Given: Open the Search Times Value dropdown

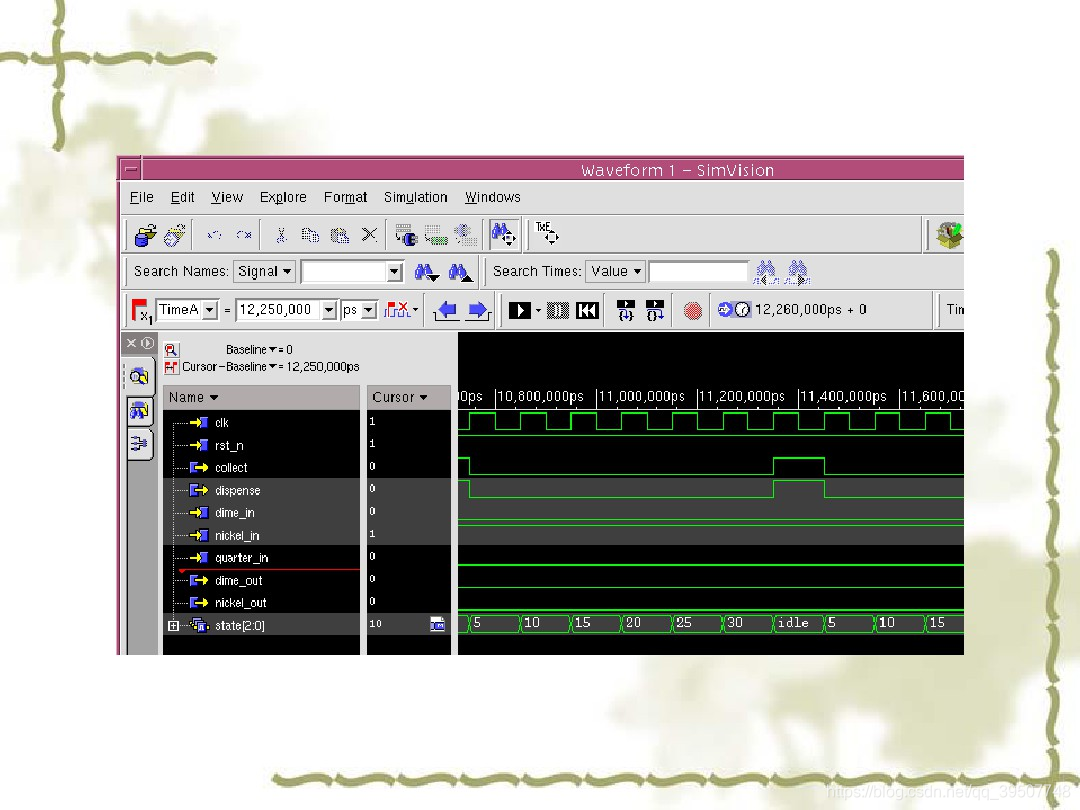Looking at the screenshot, I should point(615,271).
